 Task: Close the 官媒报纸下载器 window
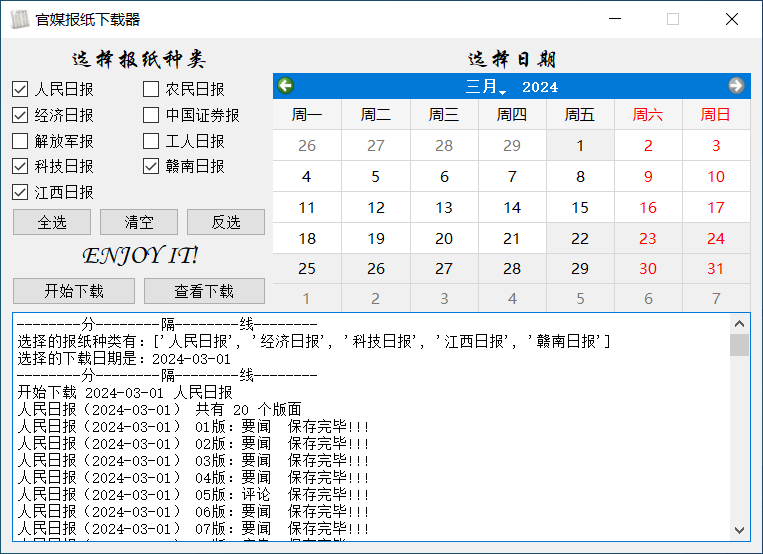click(x=732, y=19)
